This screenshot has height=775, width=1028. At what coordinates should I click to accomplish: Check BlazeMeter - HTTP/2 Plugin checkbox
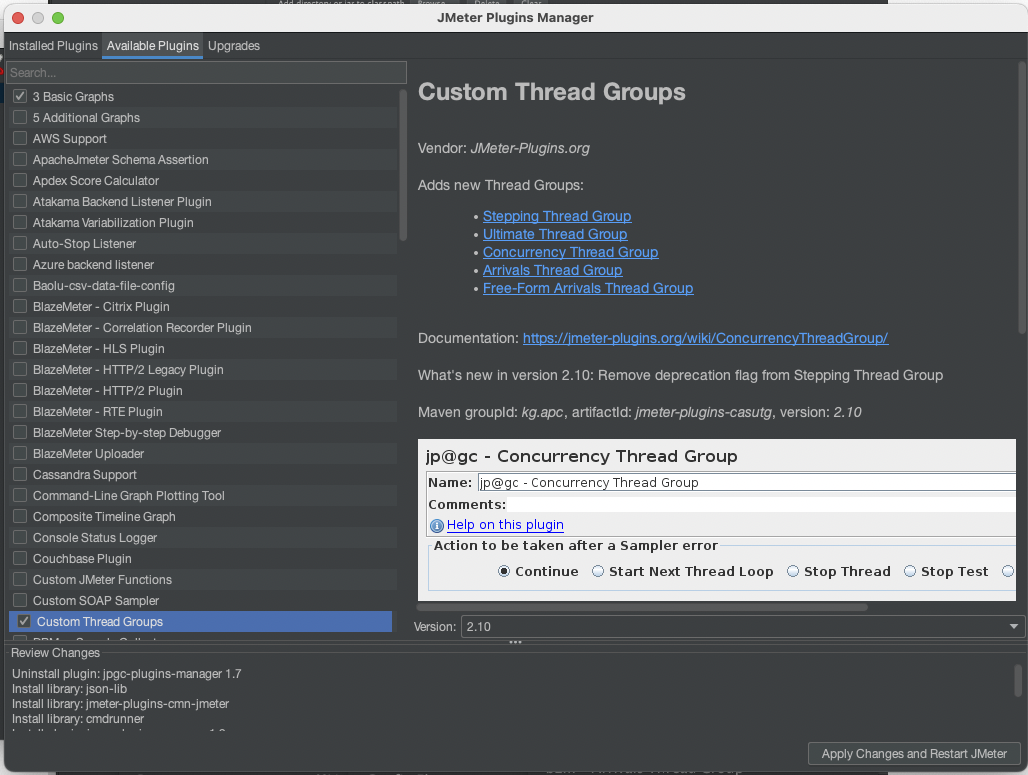point(20,390)
